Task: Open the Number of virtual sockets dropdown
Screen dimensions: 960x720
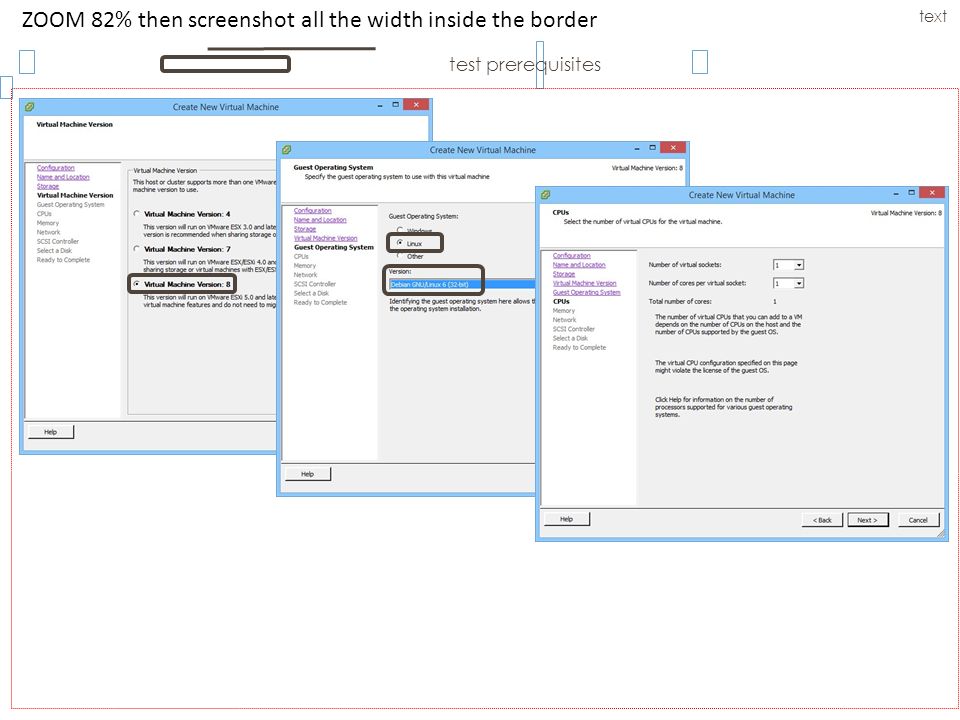Action: (x=798, y=265)
